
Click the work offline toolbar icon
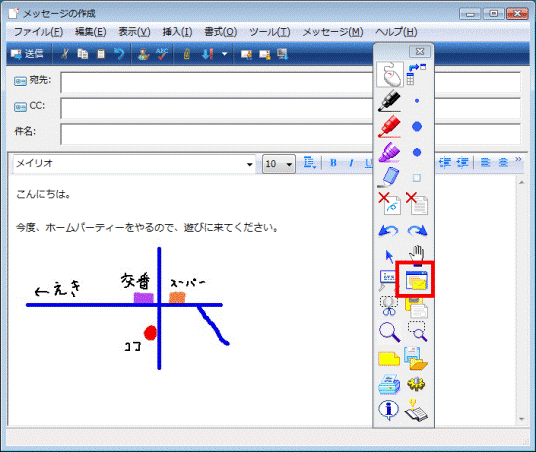(x=283, y=54)
